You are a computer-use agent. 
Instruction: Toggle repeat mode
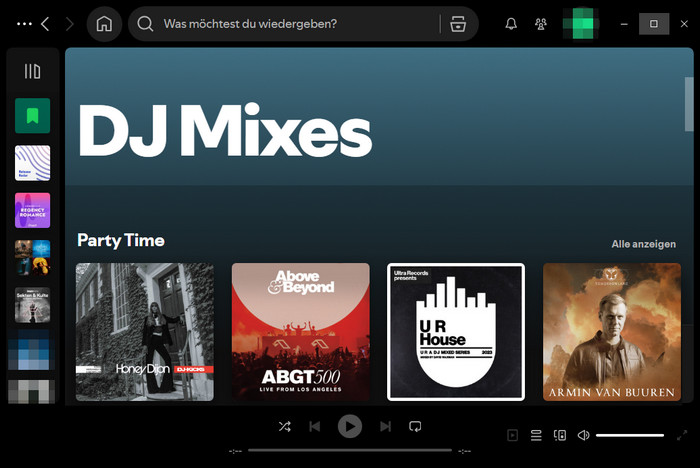coord(415,426)
